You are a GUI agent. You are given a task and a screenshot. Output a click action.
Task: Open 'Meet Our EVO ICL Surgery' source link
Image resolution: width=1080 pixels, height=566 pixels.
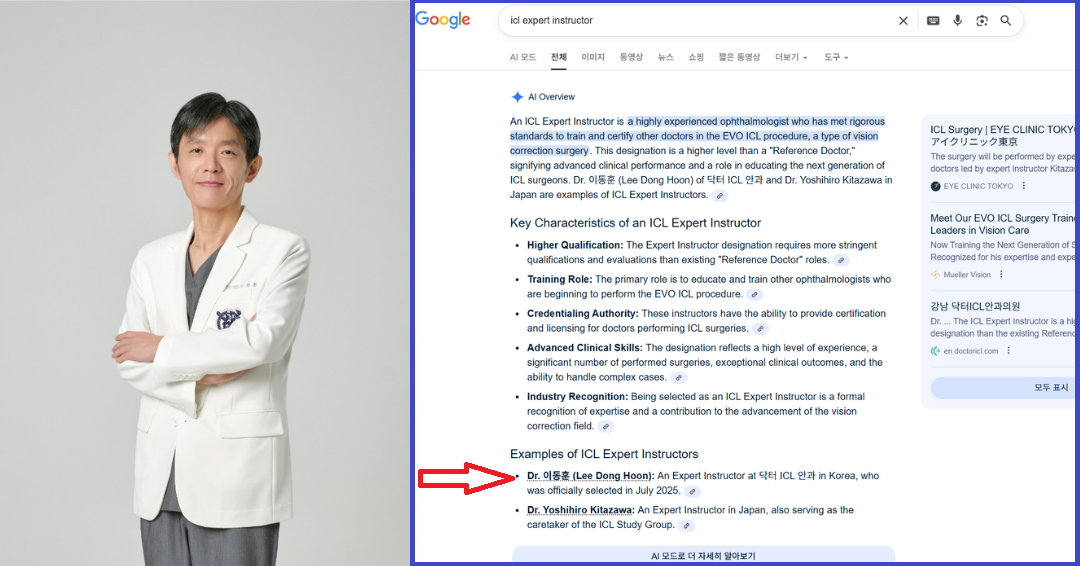click(1002, 224)
